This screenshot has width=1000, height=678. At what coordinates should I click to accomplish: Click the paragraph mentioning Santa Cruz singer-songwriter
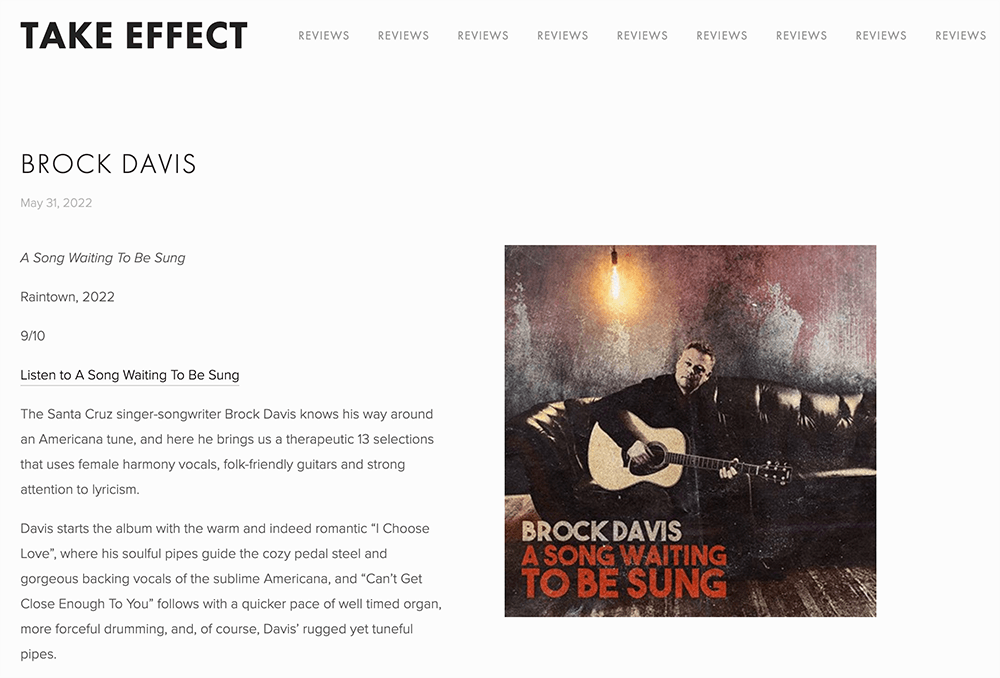[227, 452]
